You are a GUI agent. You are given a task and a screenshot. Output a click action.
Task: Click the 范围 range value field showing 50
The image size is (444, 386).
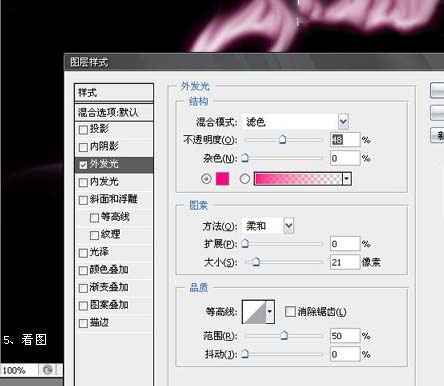[x=345, y=336]
